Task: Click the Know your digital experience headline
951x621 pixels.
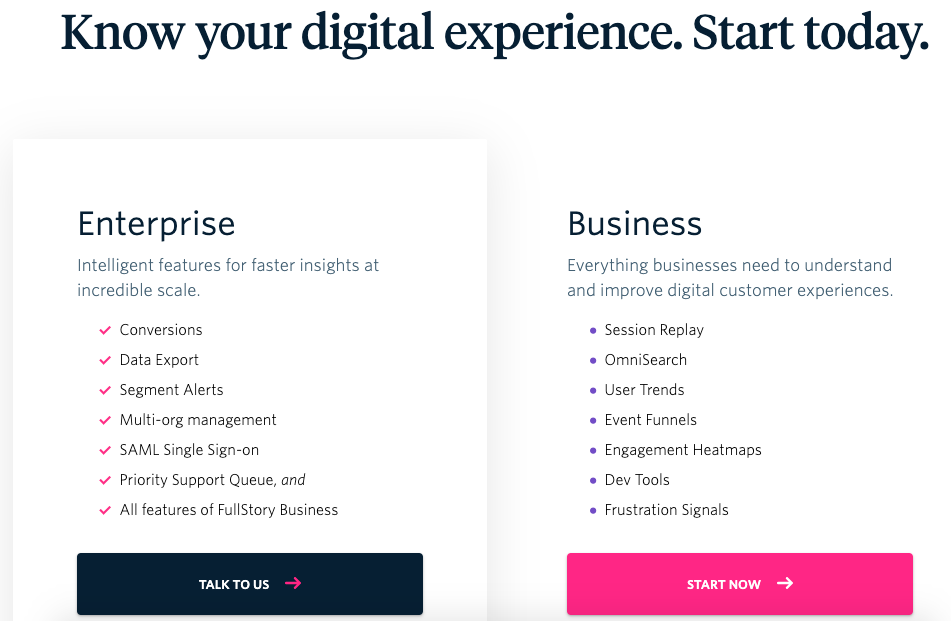Action: 495,33
